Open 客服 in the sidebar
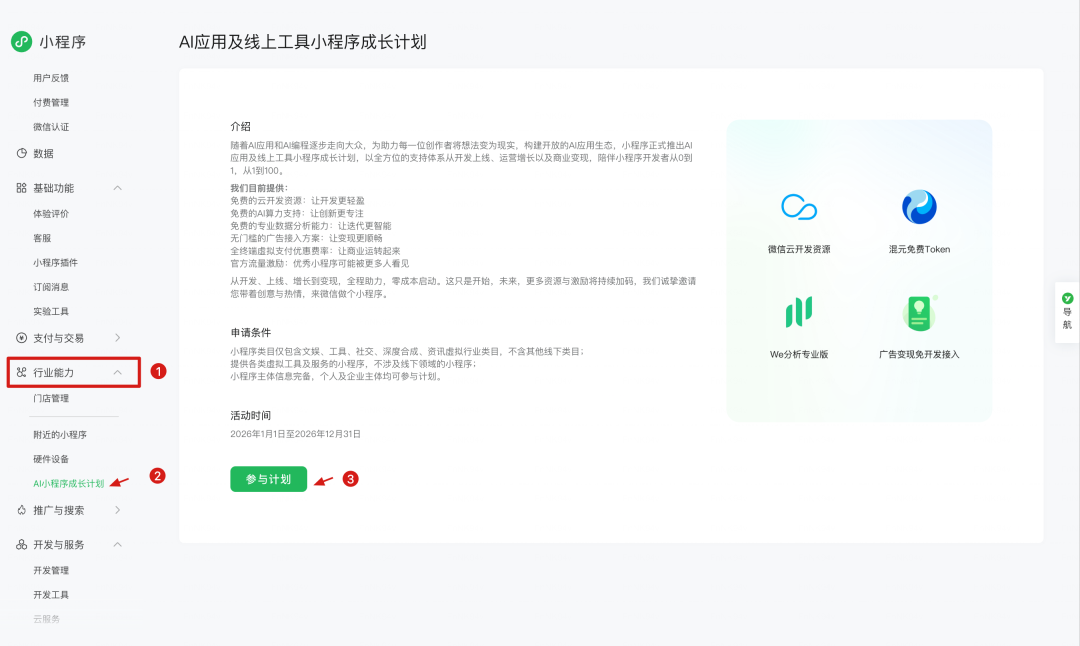Screen dimensions: 1080x646 click(42, 238)
